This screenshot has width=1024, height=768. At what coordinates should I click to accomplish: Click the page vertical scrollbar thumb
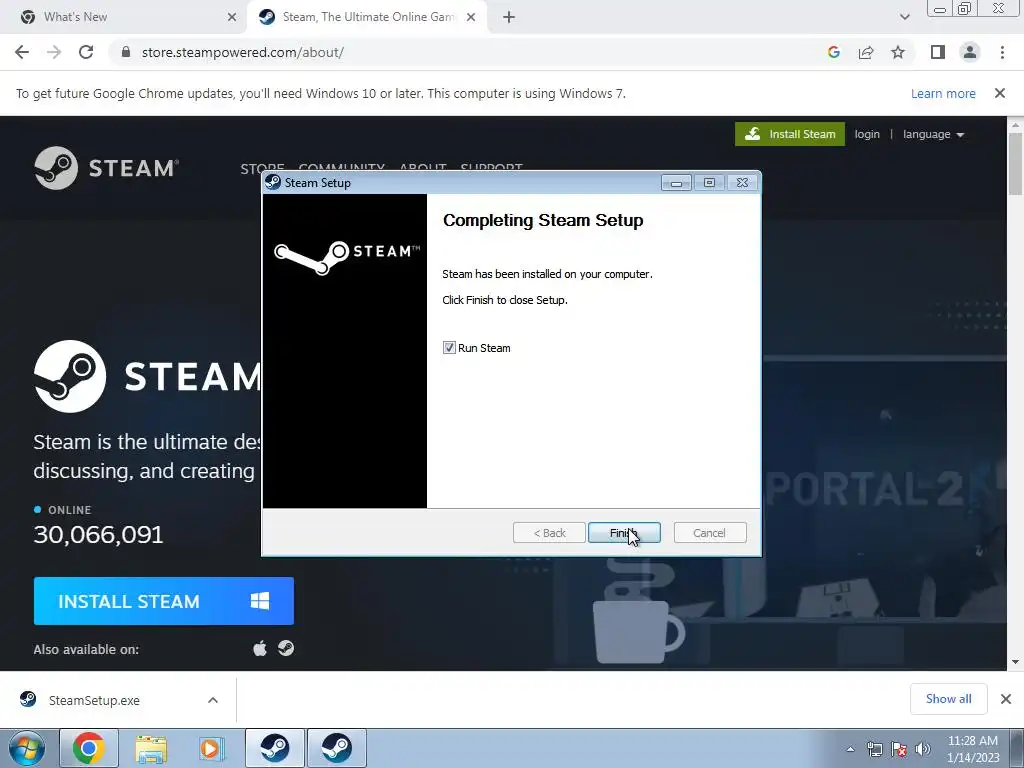point(1015,163)
